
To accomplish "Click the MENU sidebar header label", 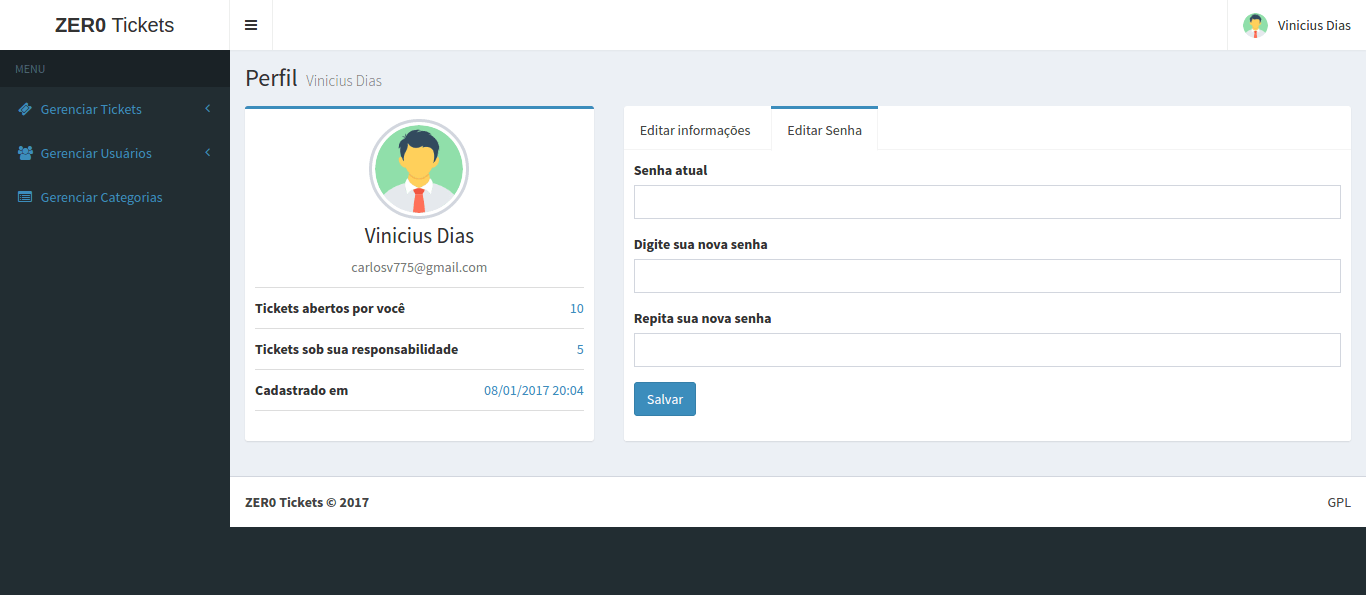I will click(30, 69).
